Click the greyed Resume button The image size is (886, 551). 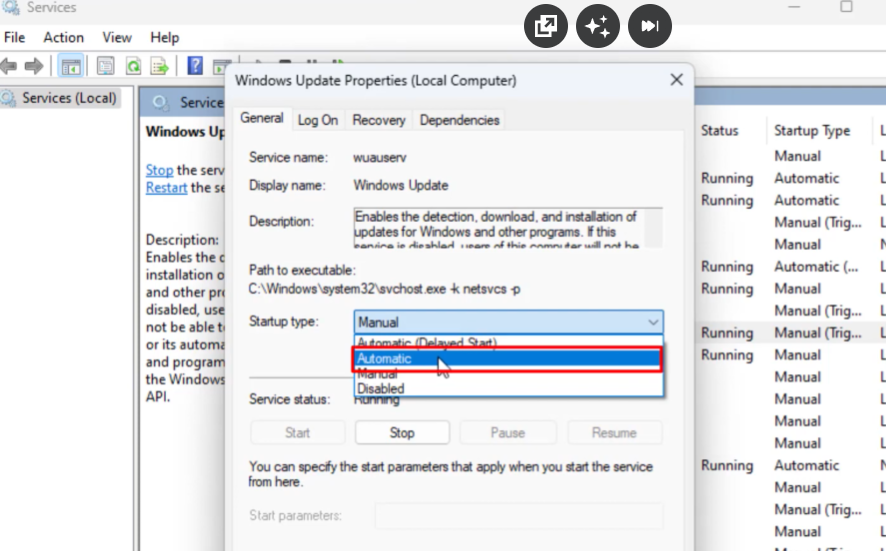coord(614,433)
